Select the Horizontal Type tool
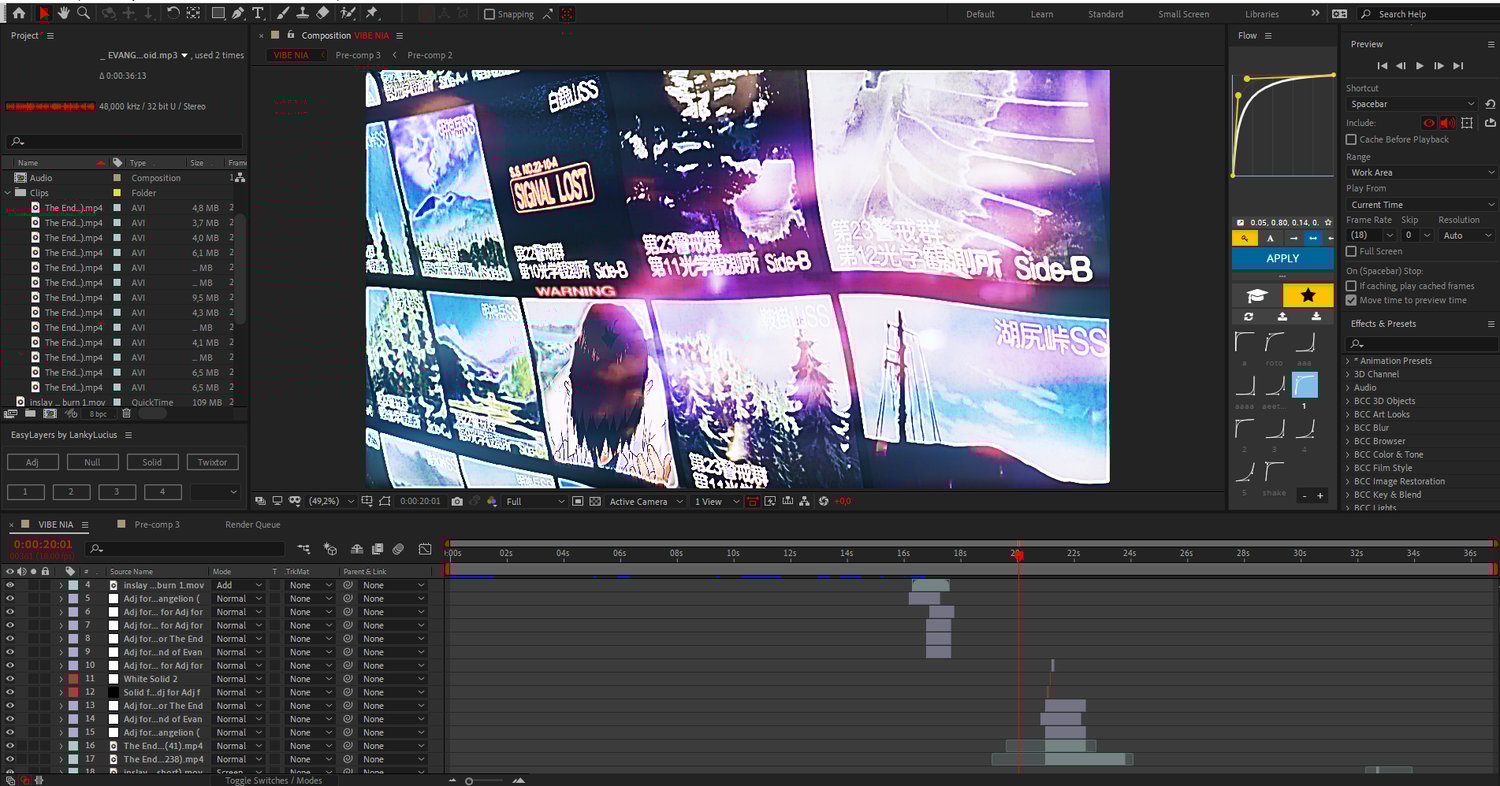This screenshot has height=786, width=1500. (x=258, y=13)
